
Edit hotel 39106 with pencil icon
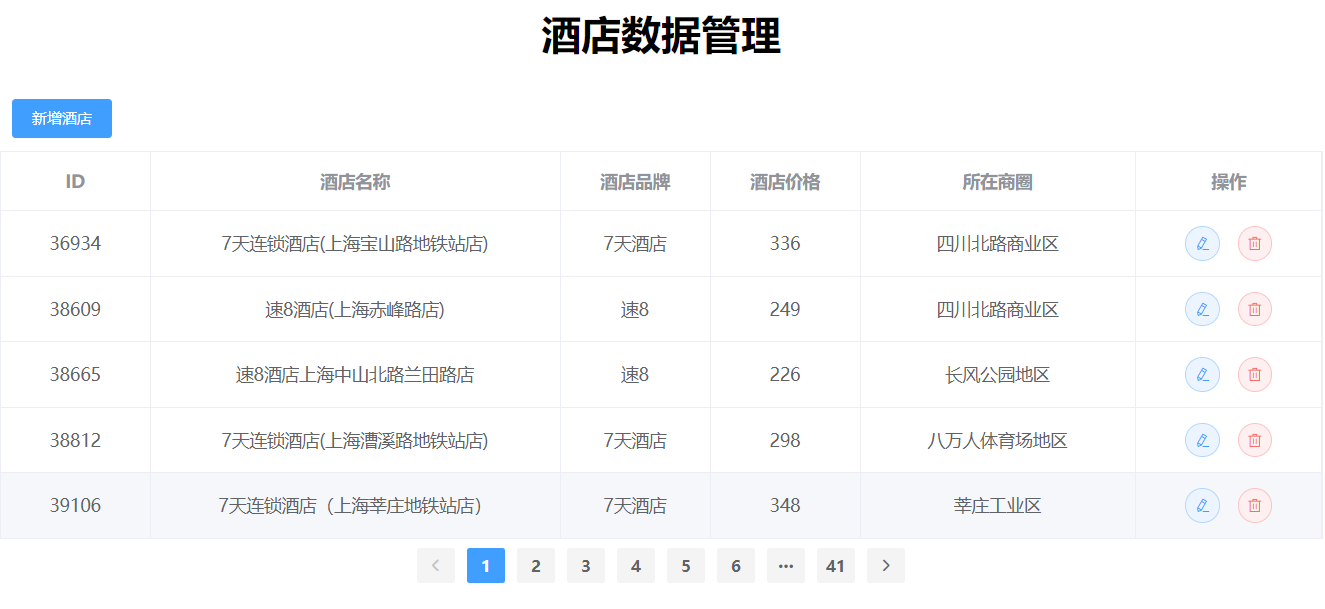point(1202,506)
